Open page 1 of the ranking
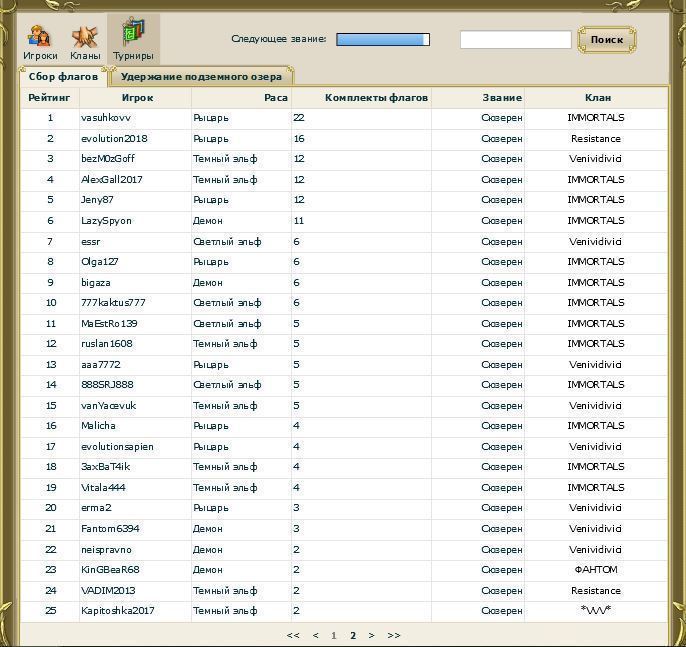 334,635
